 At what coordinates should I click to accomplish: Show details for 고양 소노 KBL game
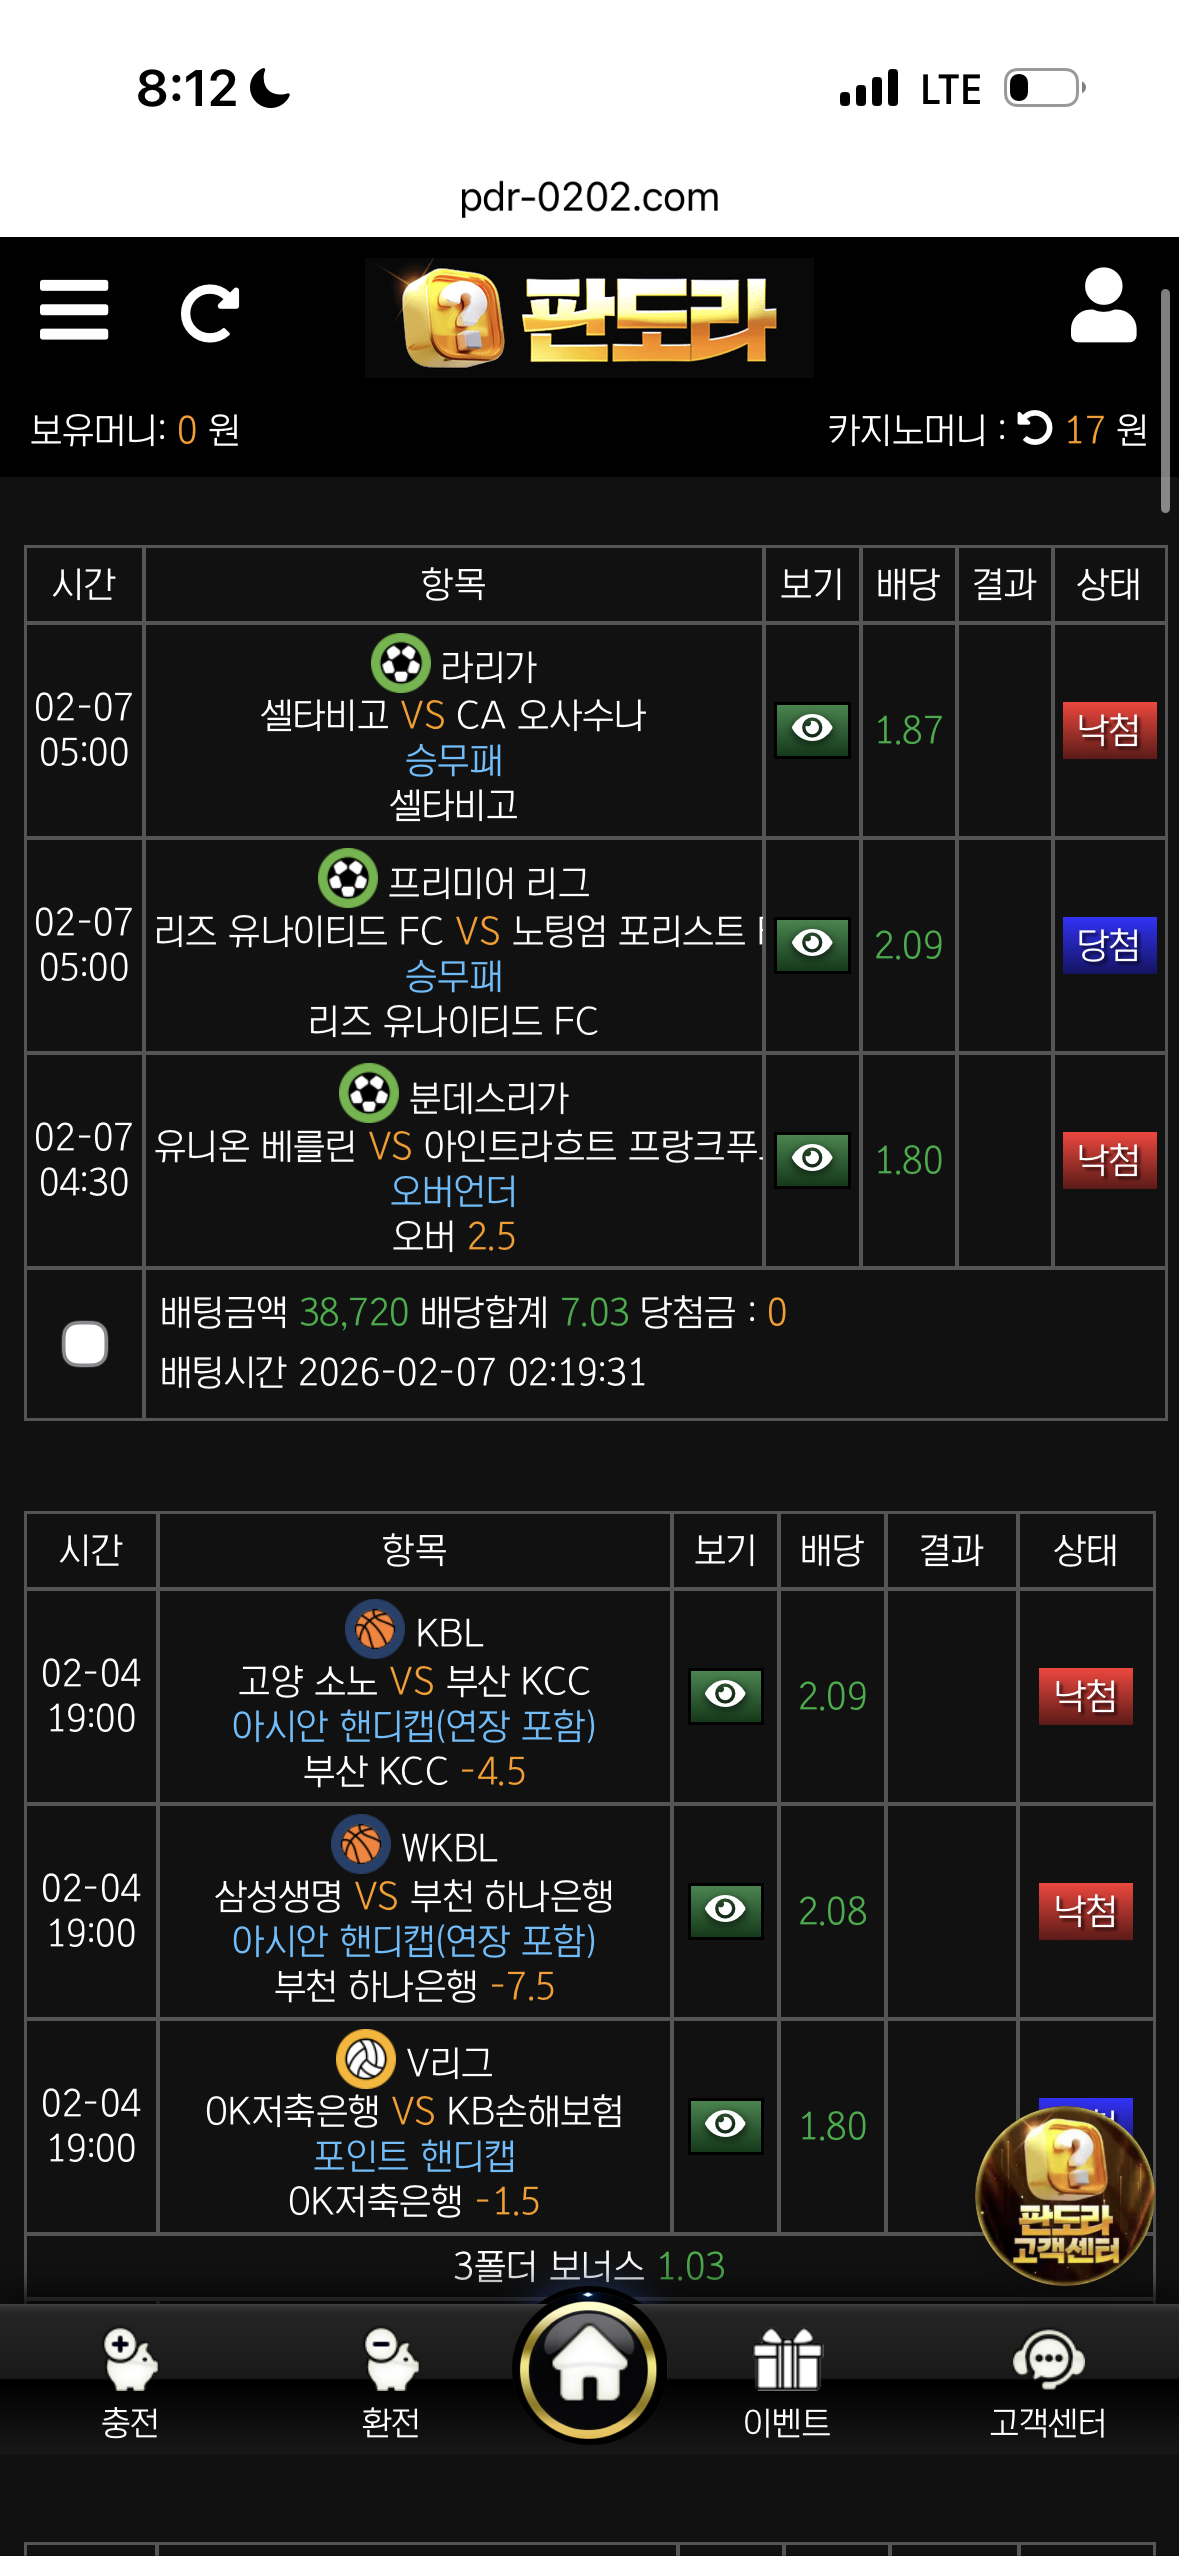(726, 1696)
